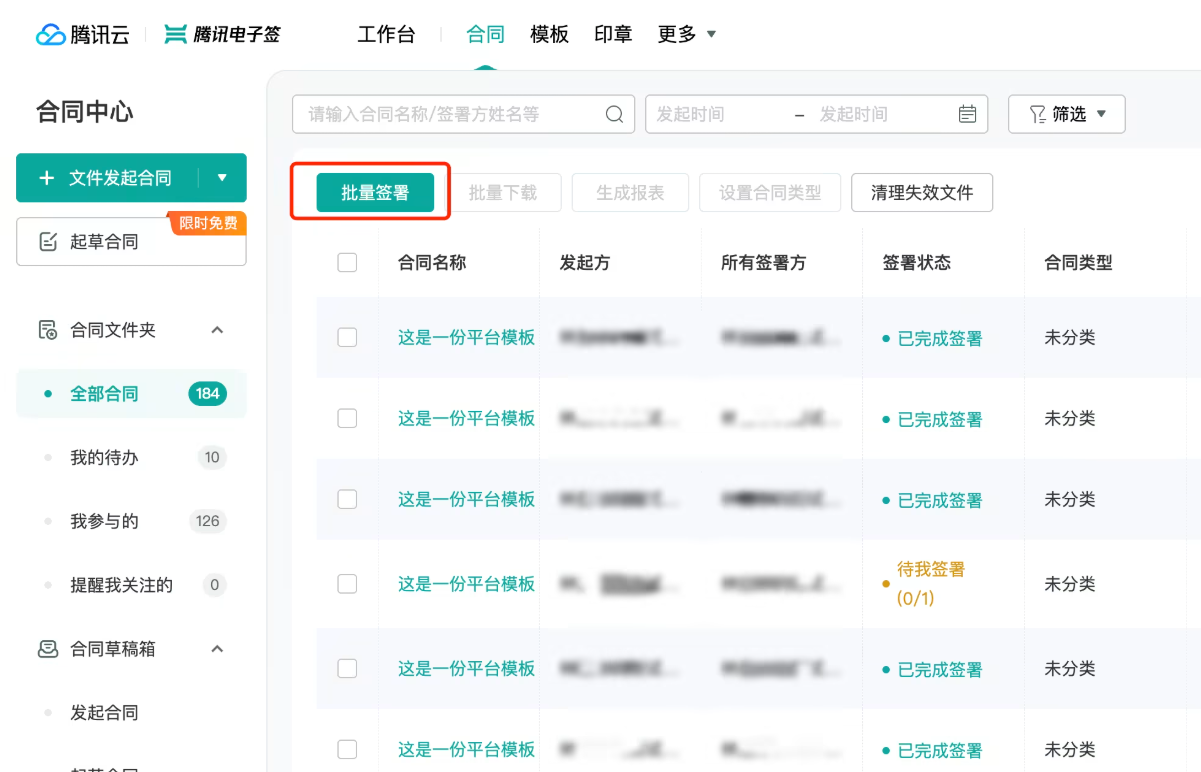Click the 签署状态 column header
This screenshot has width=1201, height=772.
[x=916, y=263]
